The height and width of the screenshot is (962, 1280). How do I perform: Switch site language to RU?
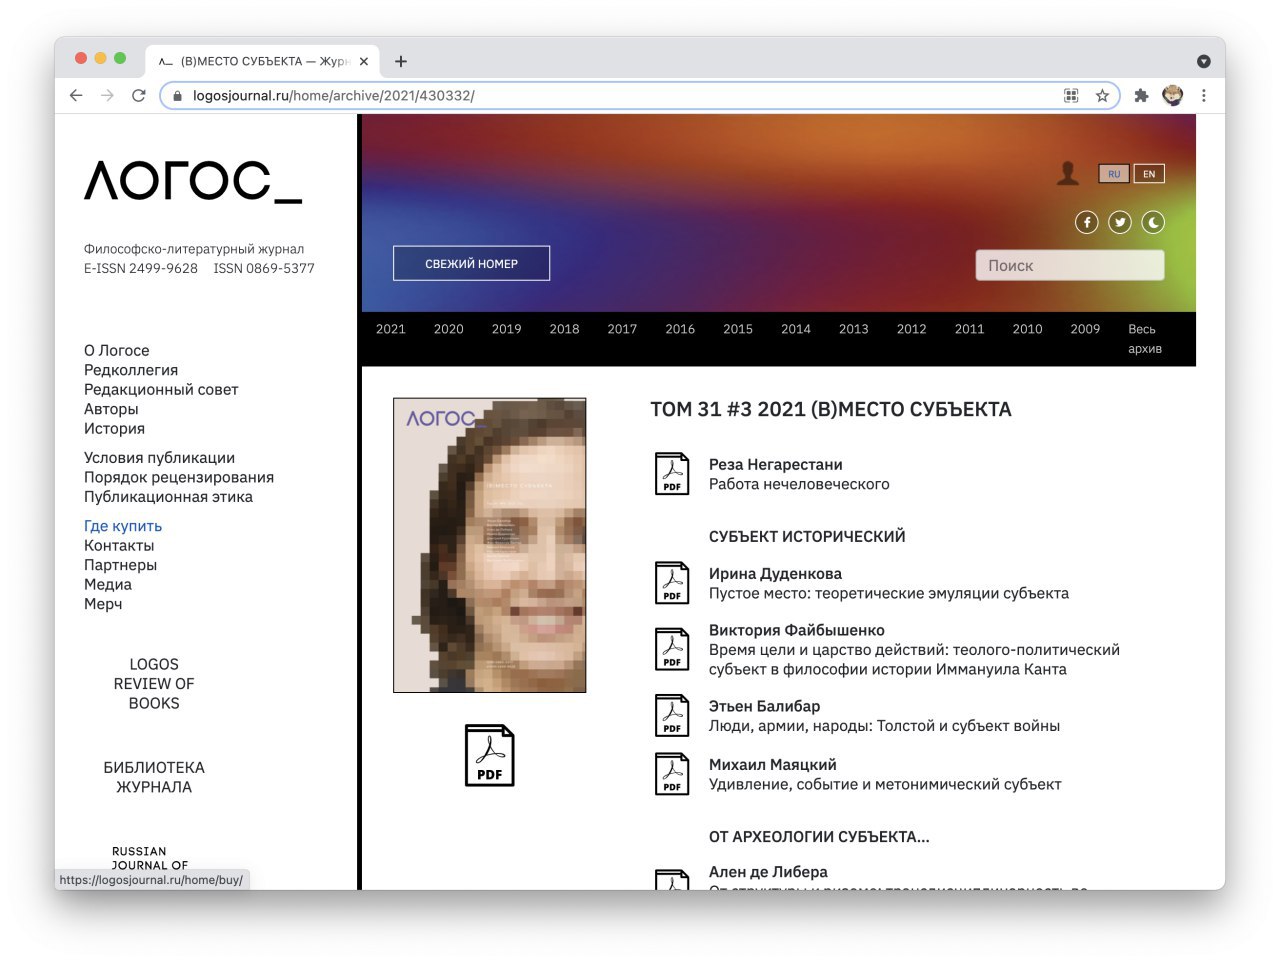pyautogui.click(x=1113, y=174)
